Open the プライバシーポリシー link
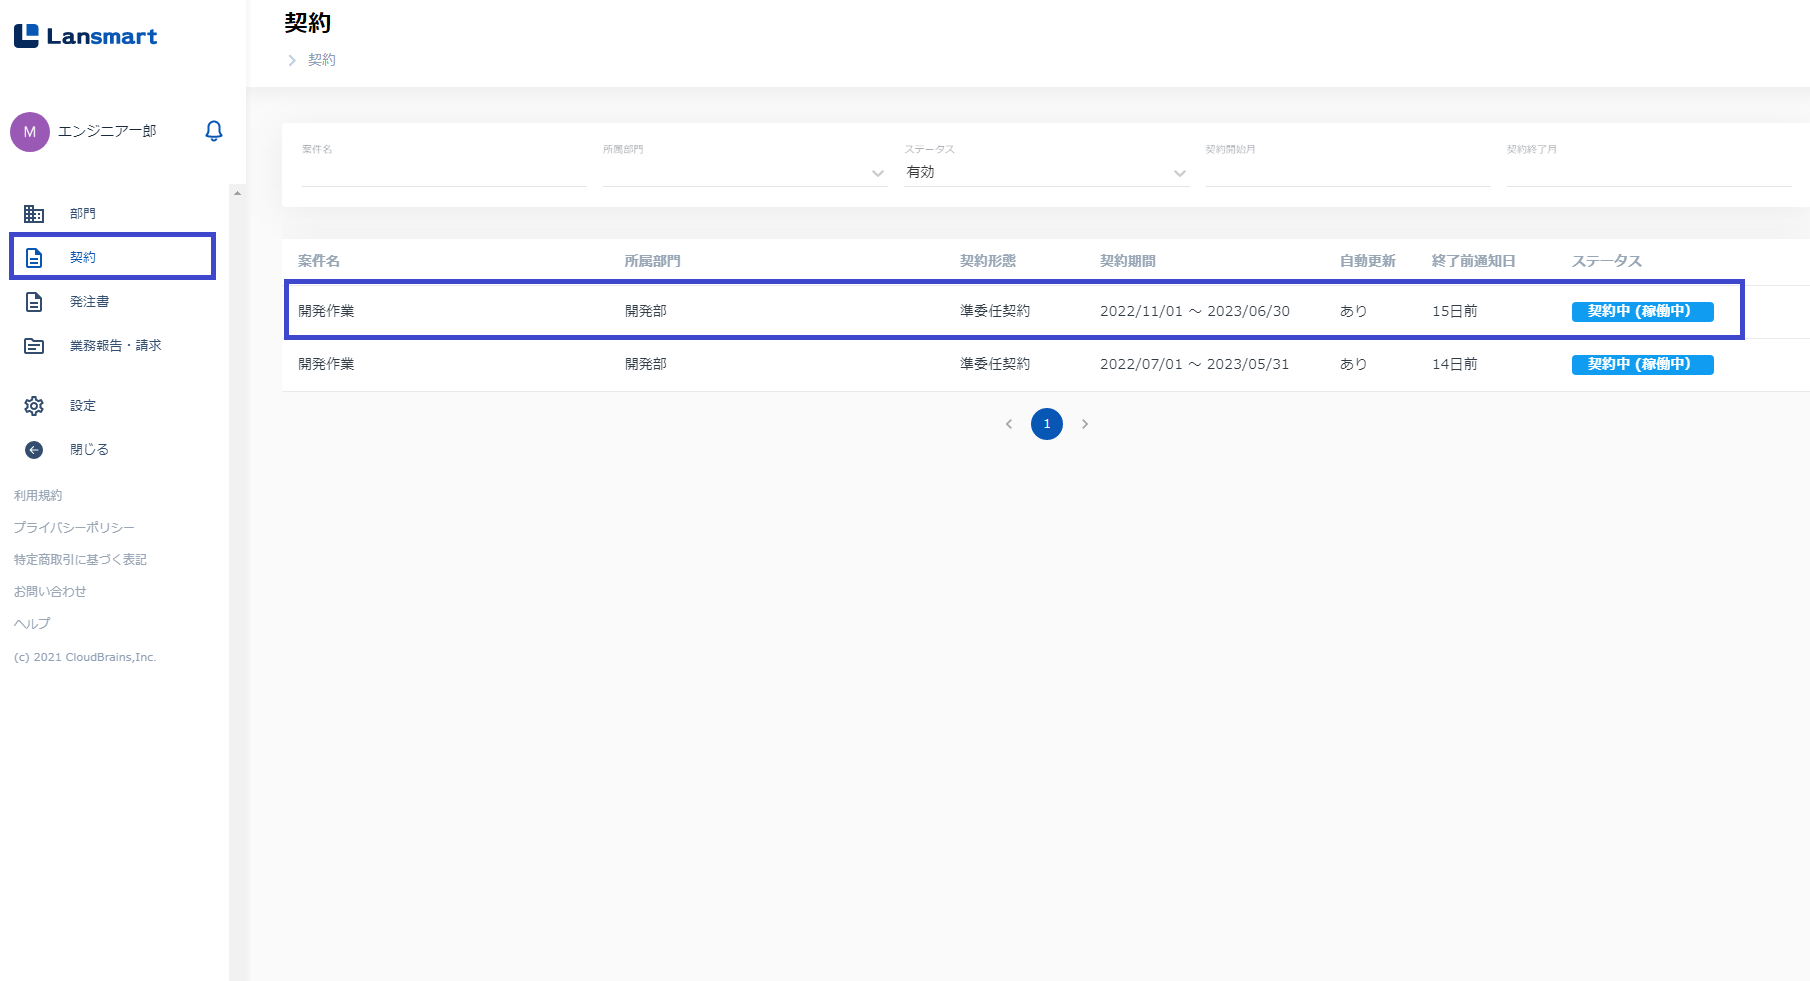This screenshot has height=981, width=1810. click(x=74, y=528)
